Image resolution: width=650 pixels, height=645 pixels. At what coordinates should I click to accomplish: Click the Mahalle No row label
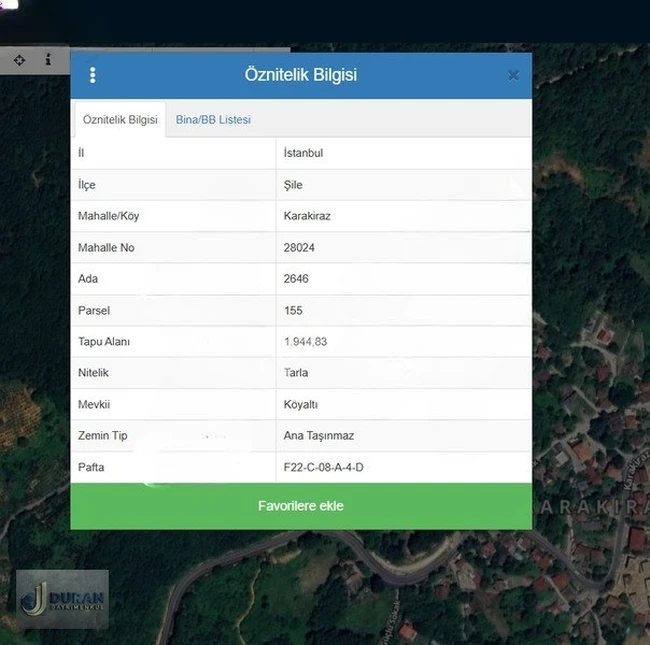pyautogui.click(x=106, y=248)
